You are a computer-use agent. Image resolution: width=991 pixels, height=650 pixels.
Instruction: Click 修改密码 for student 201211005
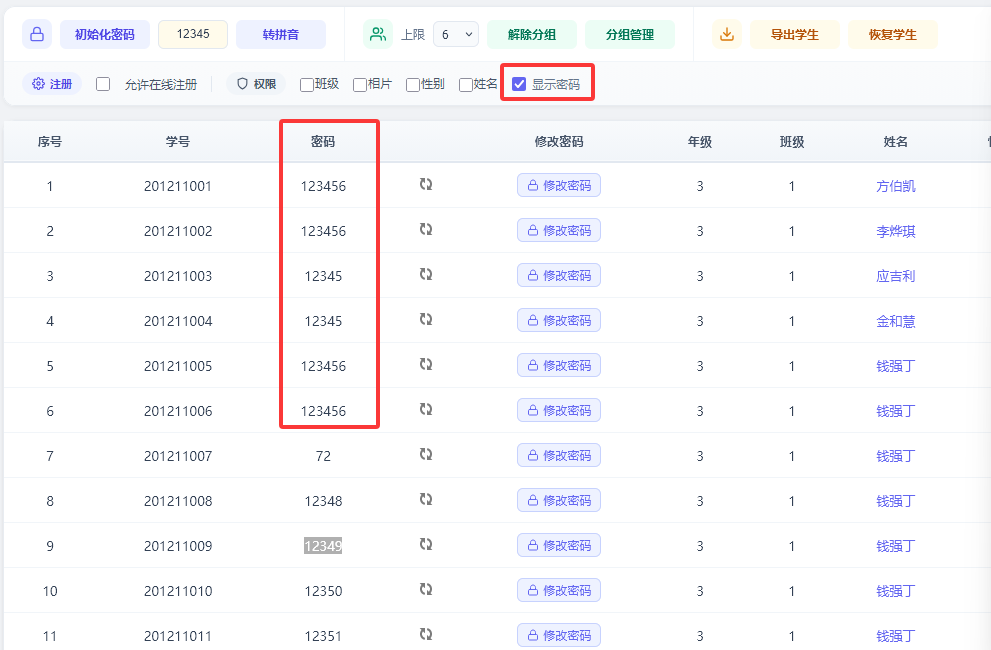coord(558,364)
